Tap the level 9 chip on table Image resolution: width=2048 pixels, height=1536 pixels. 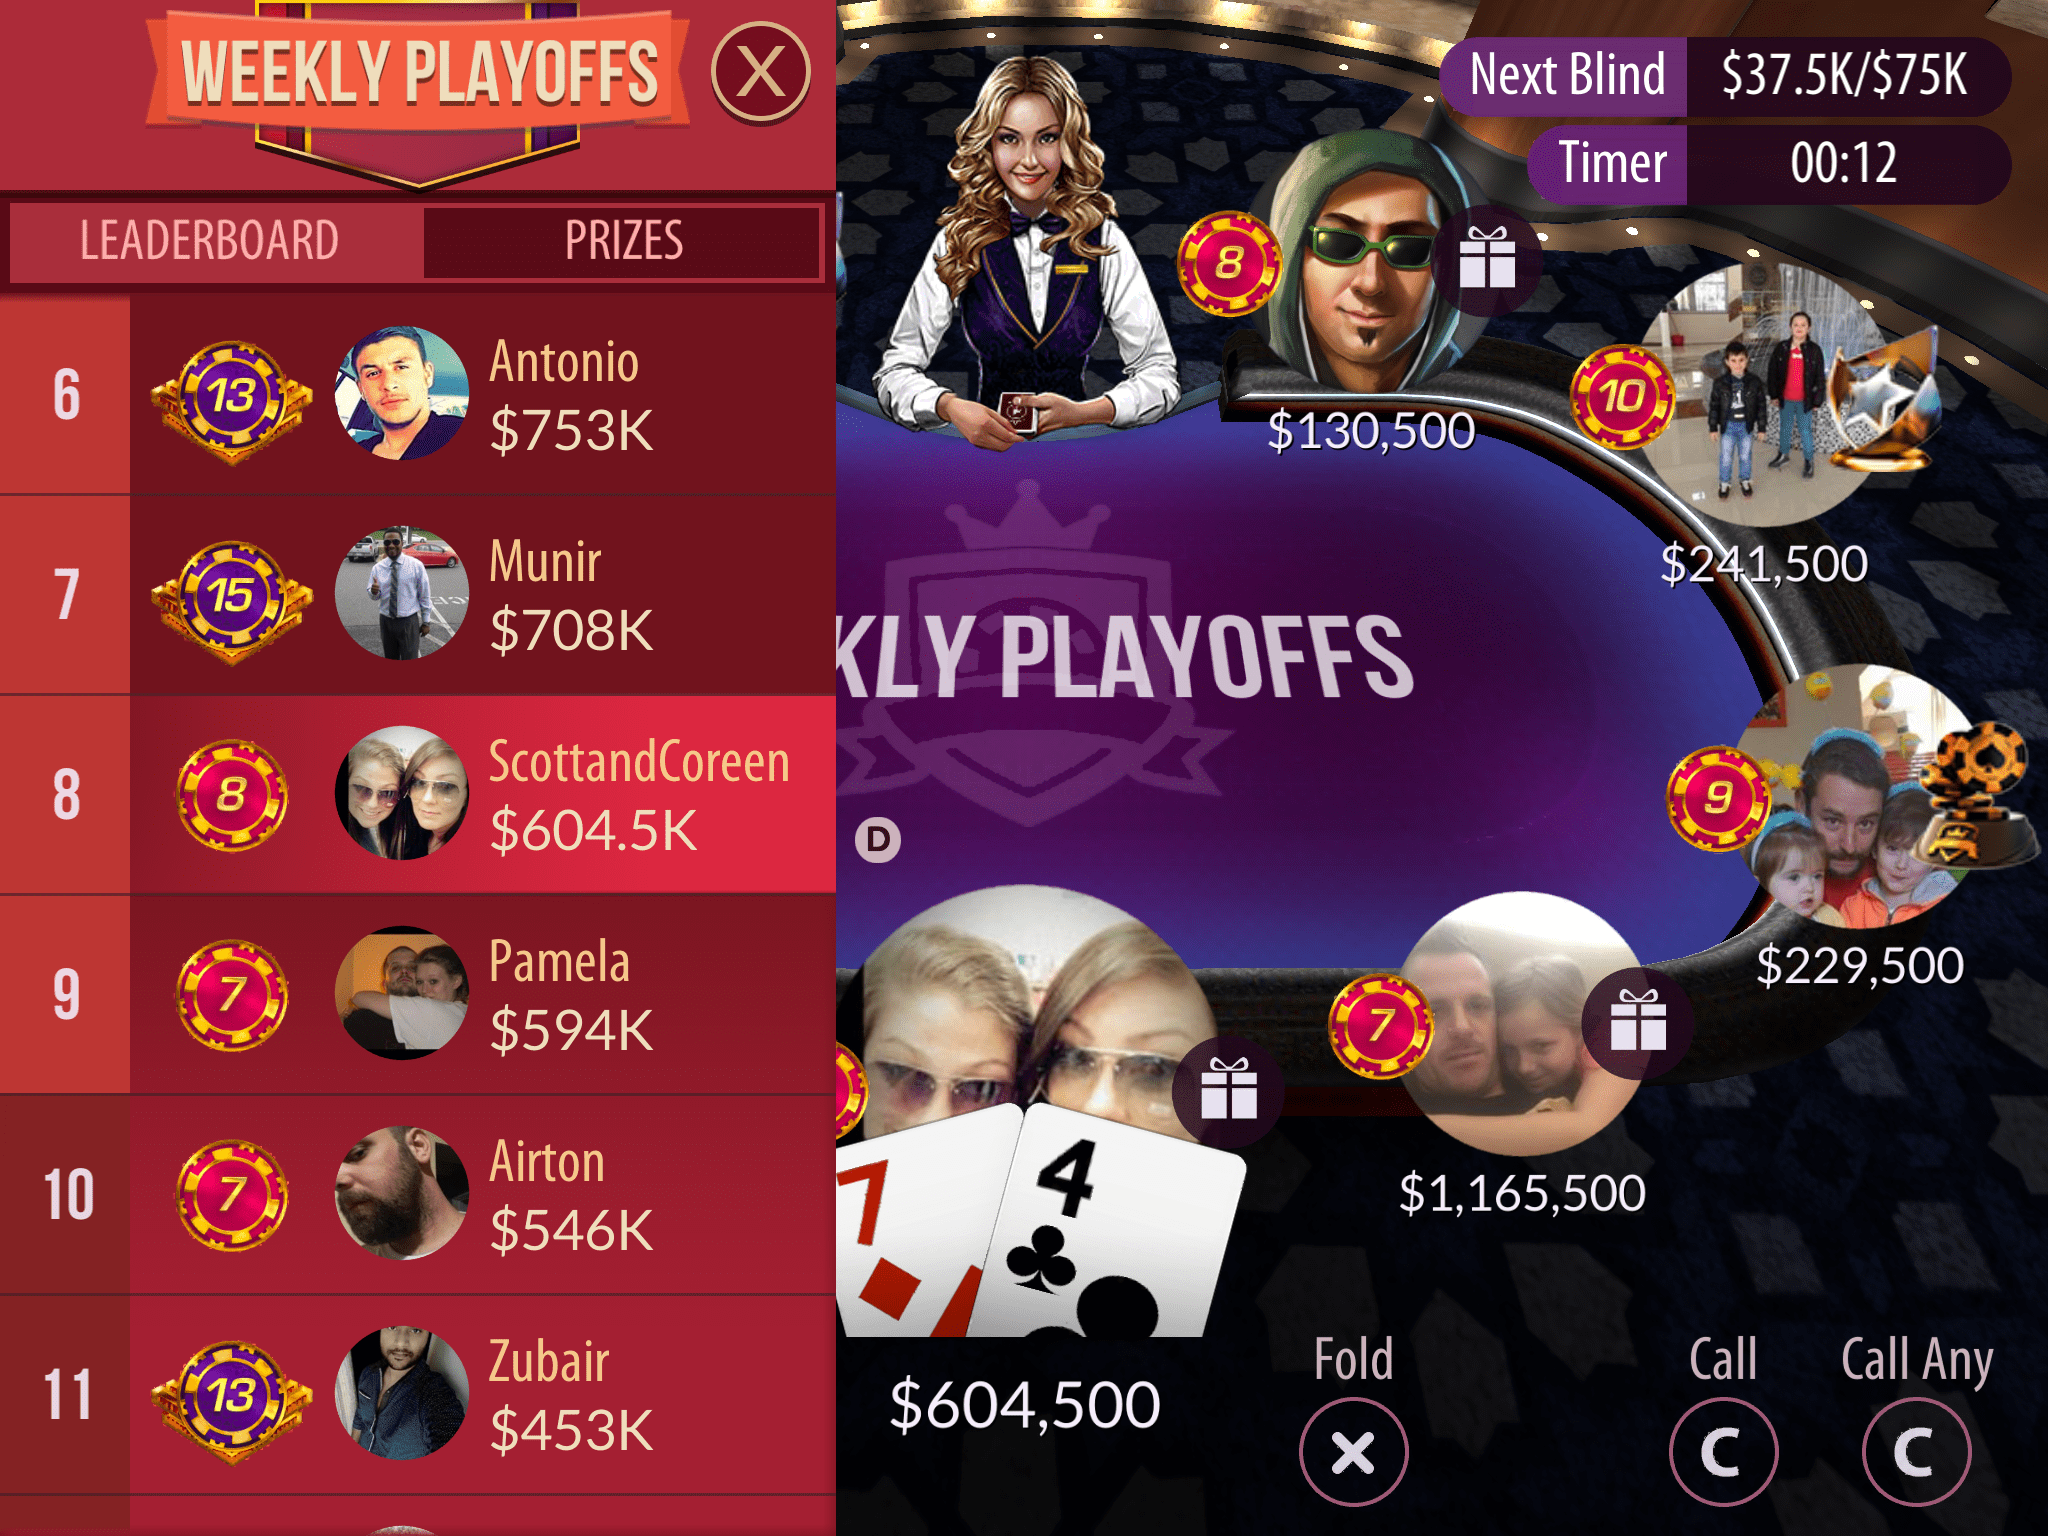(x=1718, y=798)
